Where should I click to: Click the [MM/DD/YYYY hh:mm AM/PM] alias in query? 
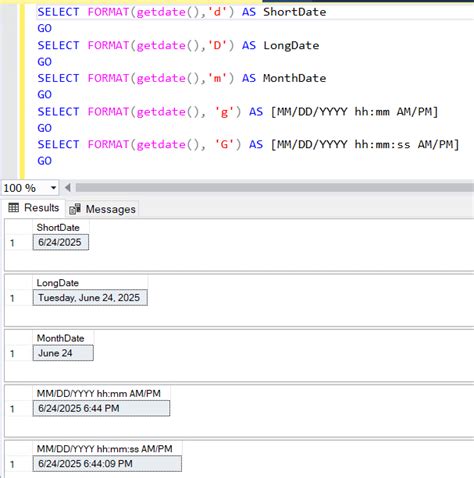[x=354, y=112]
